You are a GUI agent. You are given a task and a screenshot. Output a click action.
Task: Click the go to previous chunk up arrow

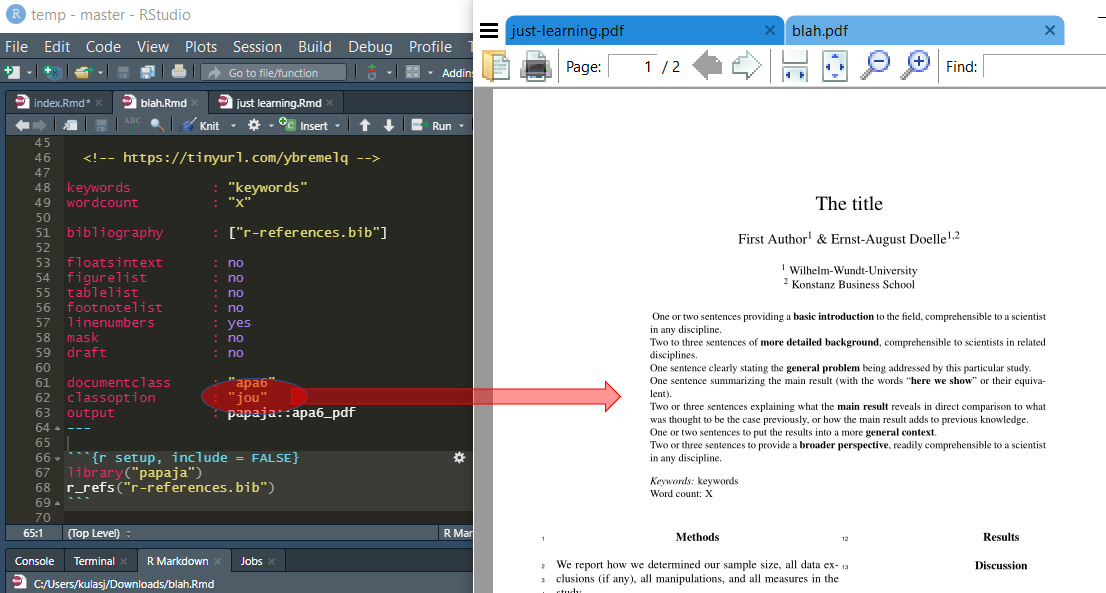[365, 126]
